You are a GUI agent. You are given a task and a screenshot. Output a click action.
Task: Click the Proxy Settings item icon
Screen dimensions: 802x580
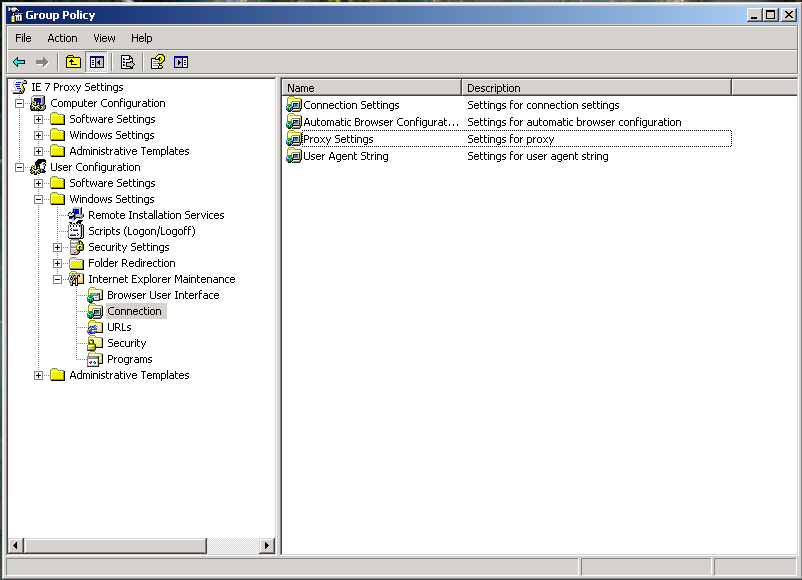pos(294,139)
